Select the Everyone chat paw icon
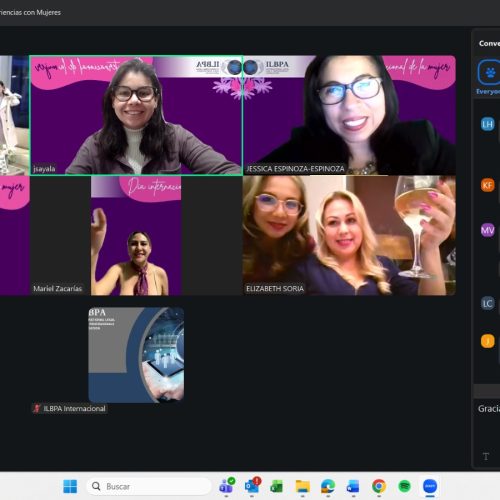The image size is (500, 500). point(489,72)
